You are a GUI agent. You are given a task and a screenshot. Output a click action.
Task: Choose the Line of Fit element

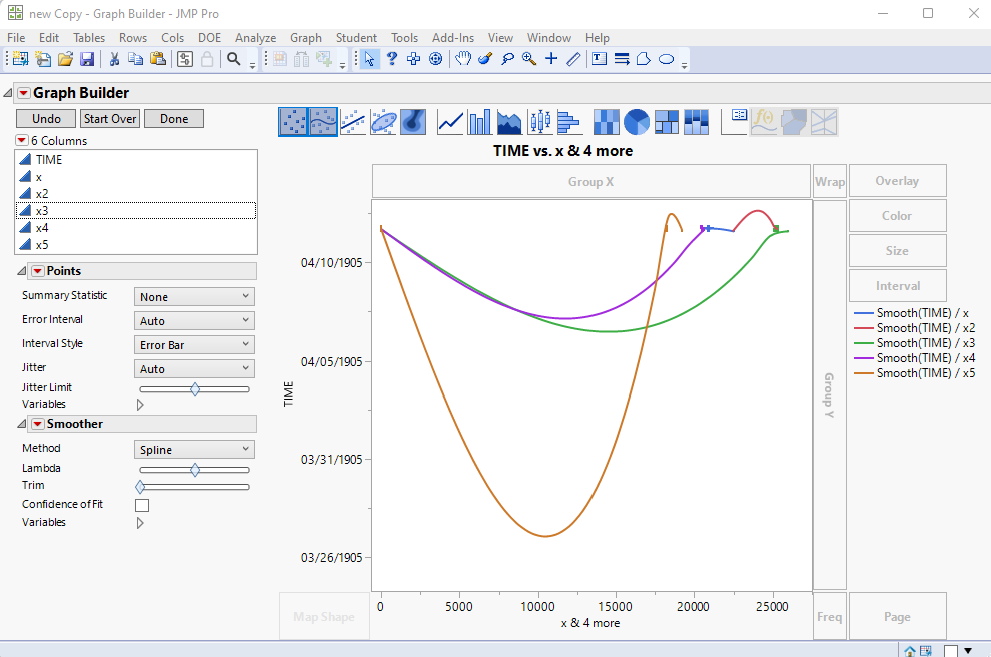point(353,122)
